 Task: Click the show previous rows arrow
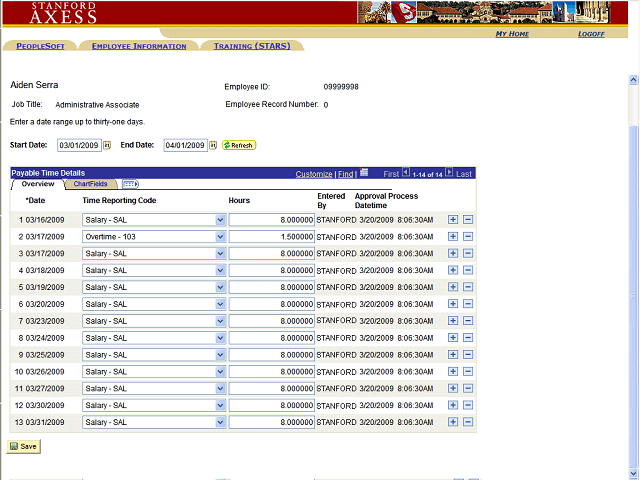pos(405,173)
